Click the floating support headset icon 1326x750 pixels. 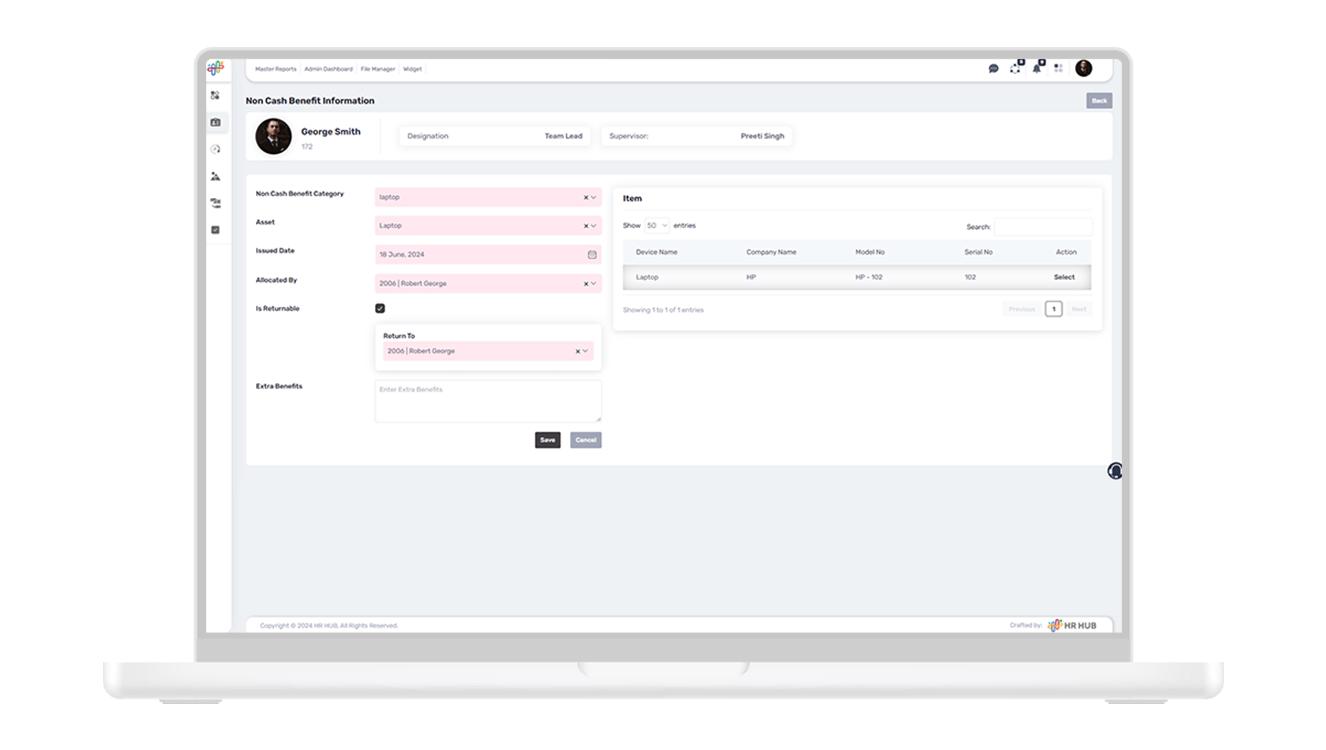(x=1115, y=471)
